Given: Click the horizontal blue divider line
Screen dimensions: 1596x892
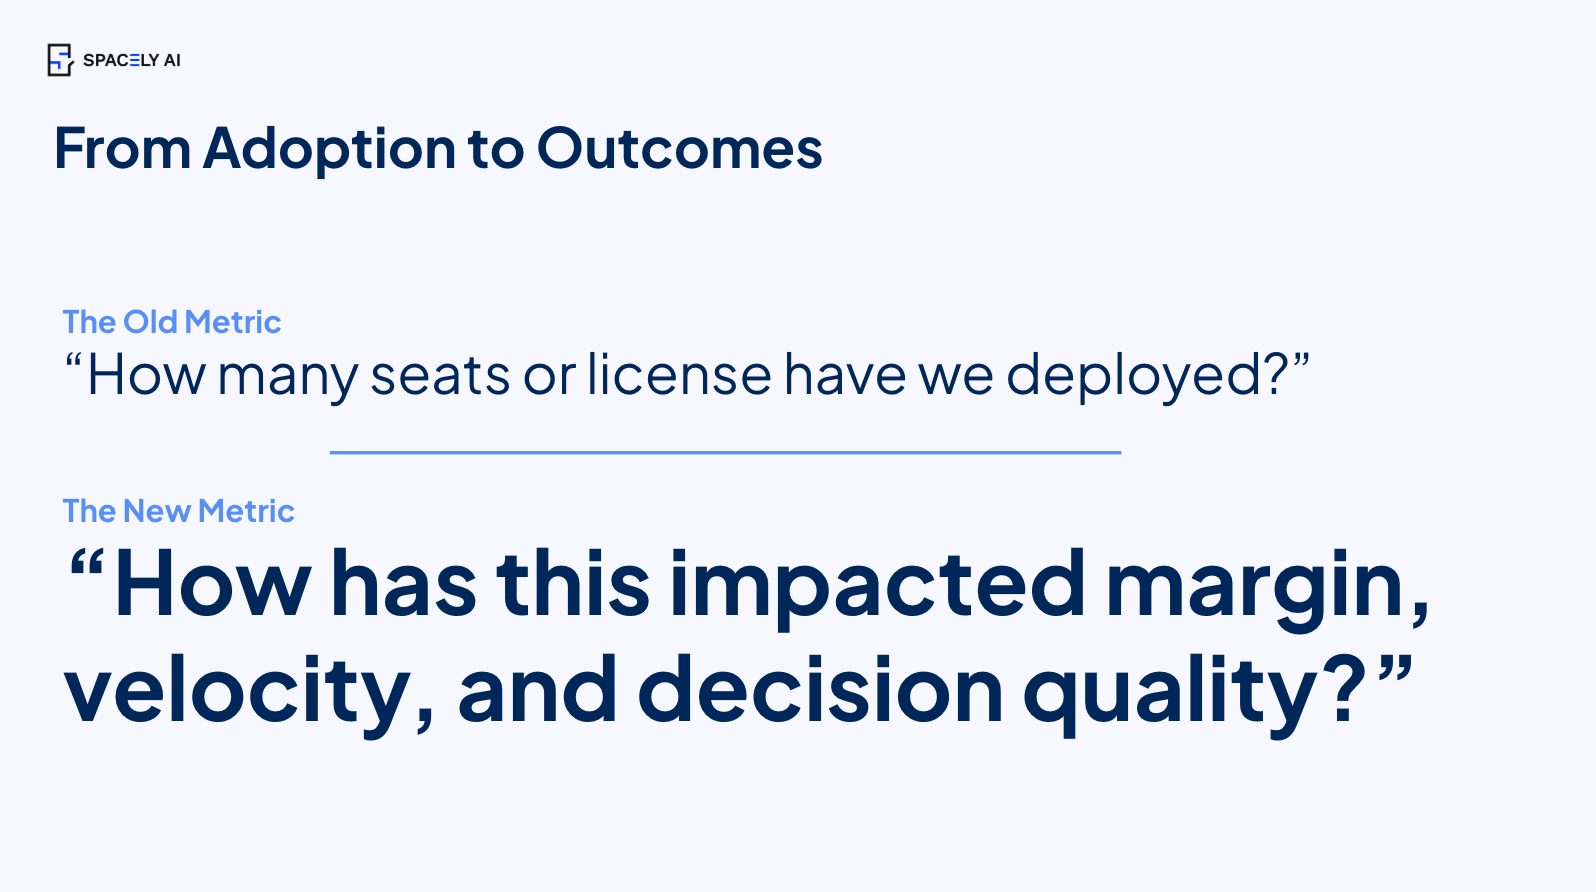Looking at the screenshot, I should point(725,452).
